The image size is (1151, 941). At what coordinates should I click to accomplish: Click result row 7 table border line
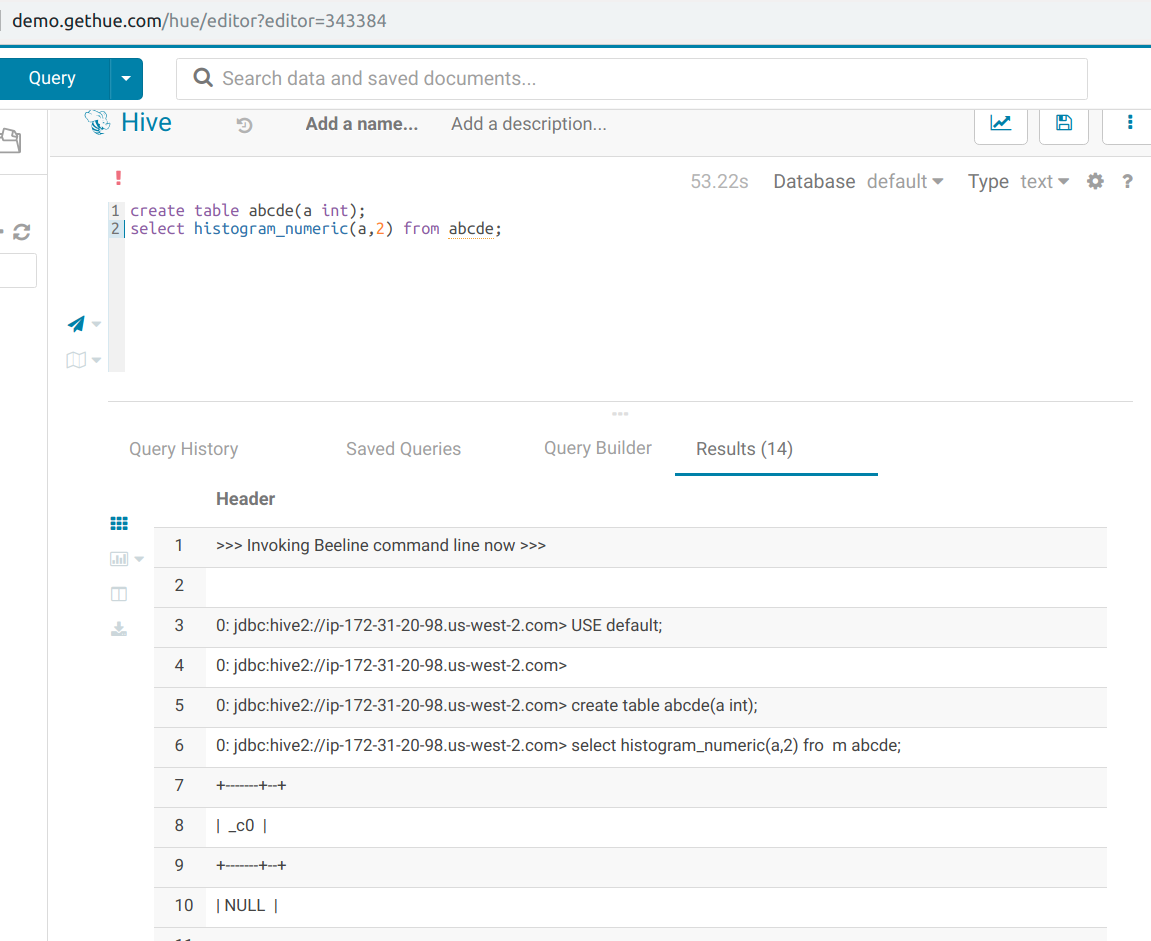(x=630, y=788)
